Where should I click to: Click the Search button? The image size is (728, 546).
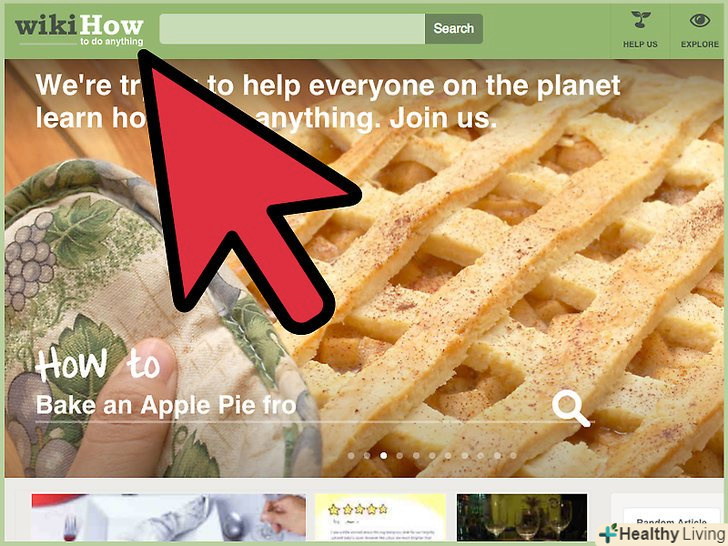(454, 29)
